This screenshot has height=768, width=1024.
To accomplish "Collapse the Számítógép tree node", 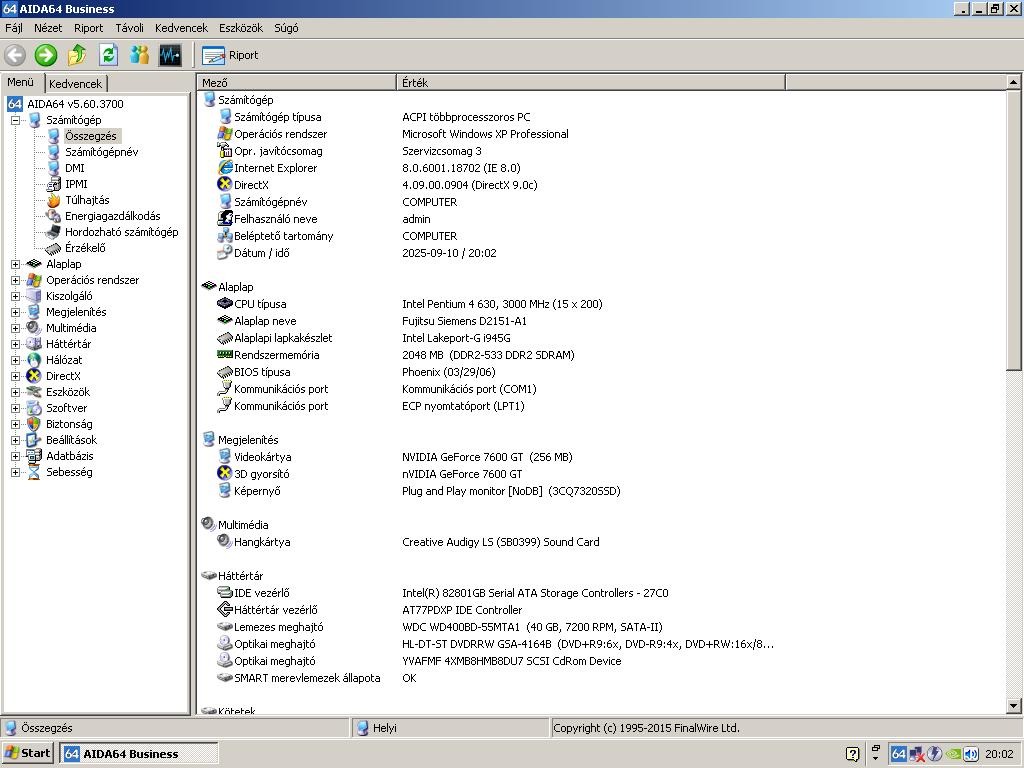I will [15, 120].
